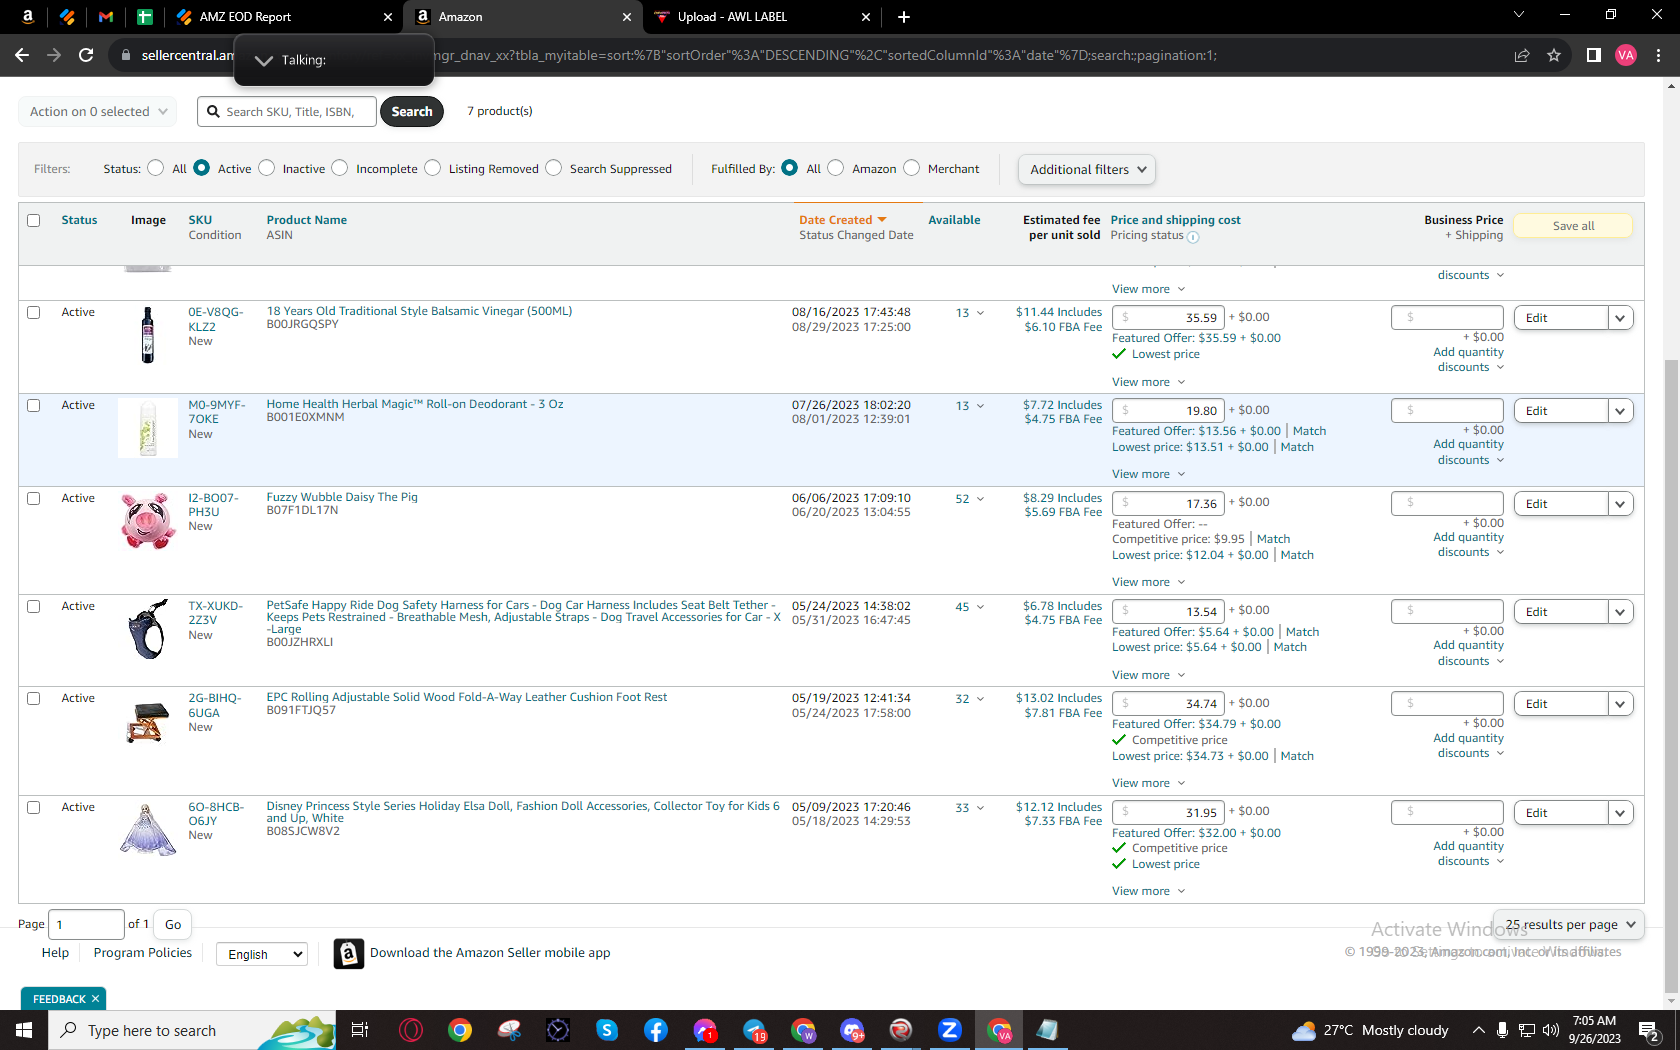Image resolution: width=1680 pixels, height=1050 pixels.
Task: Show hidden system tray icons
Action: point(1478,1030)
